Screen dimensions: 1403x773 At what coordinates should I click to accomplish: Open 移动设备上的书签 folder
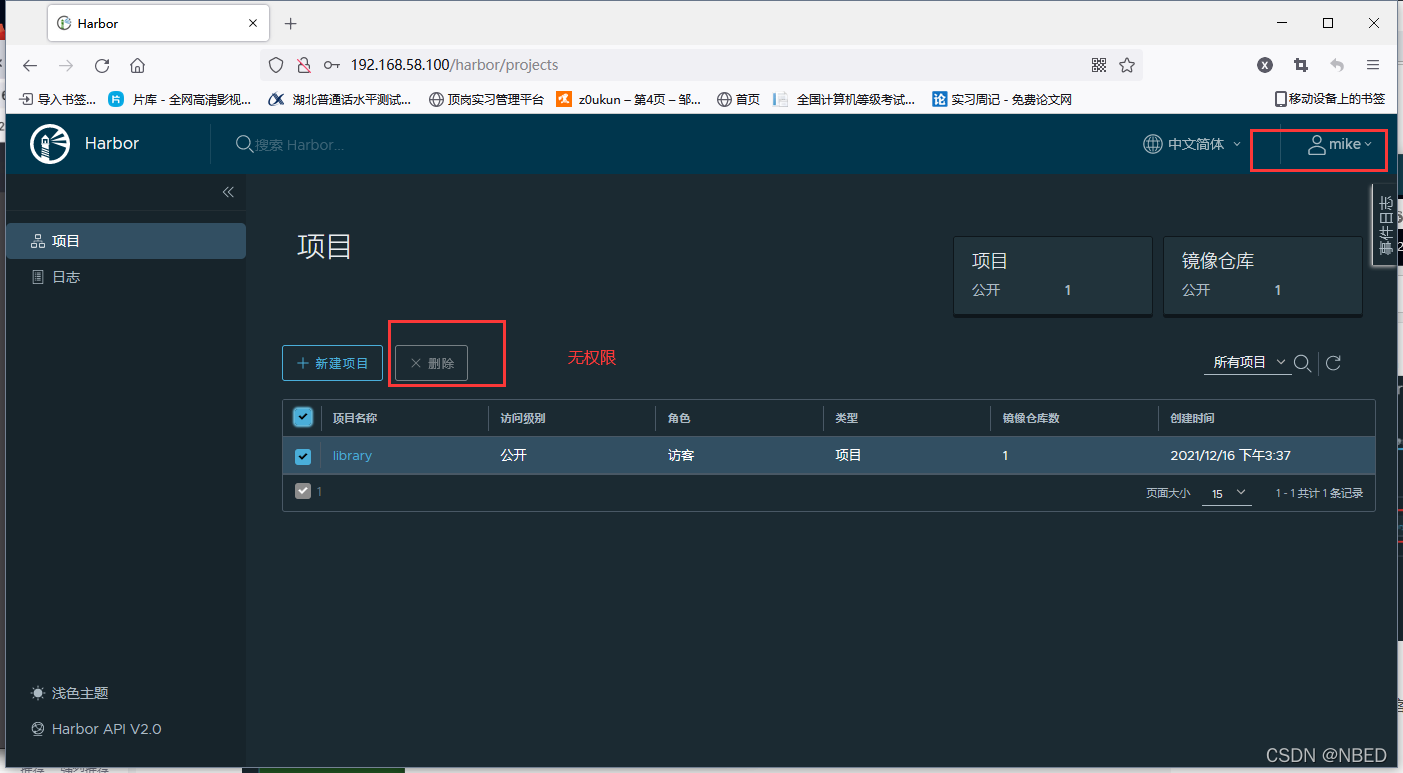click(1330, 99)
